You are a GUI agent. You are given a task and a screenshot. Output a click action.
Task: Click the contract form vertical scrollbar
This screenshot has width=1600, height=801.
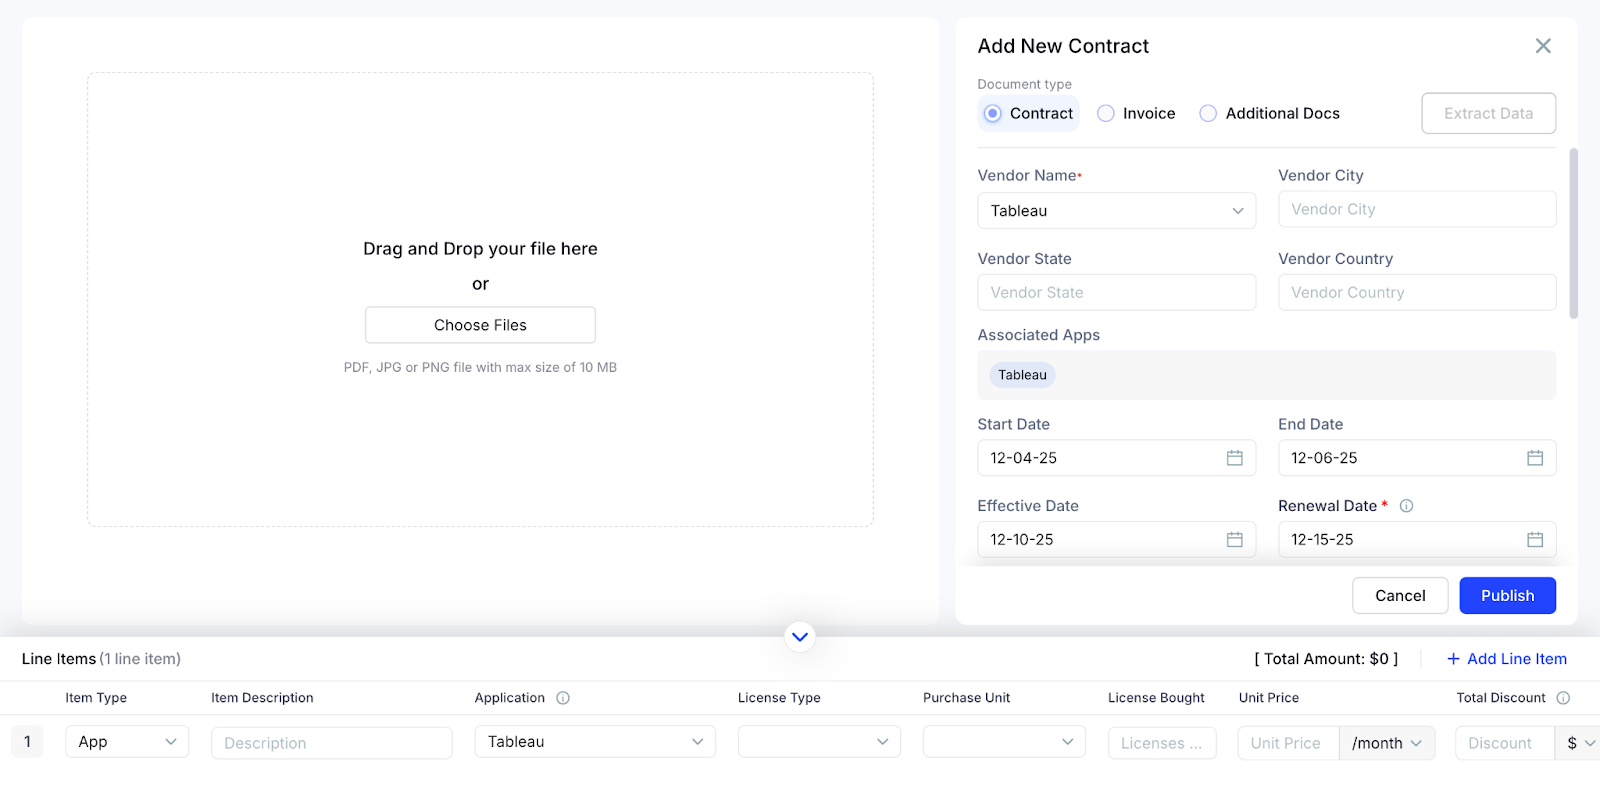tap(1574, 233)
